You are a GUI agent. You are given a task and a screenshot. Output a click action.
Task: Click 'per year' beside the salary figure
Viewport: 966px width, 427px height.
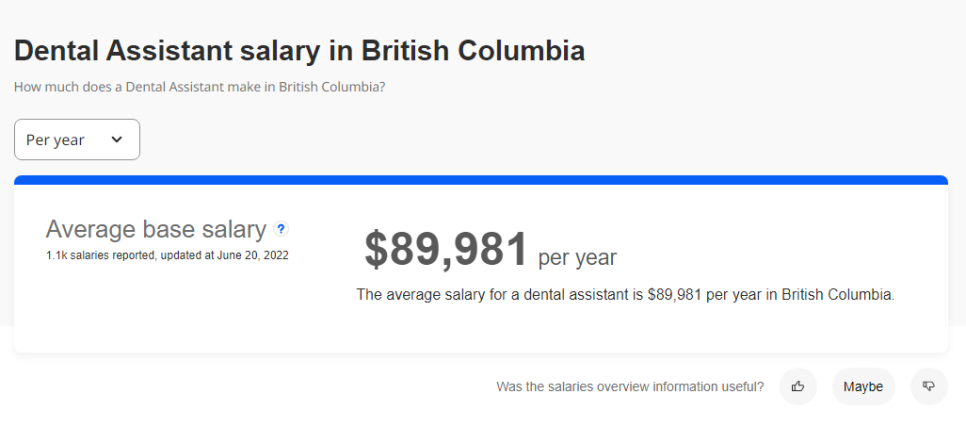click(577, 258)
